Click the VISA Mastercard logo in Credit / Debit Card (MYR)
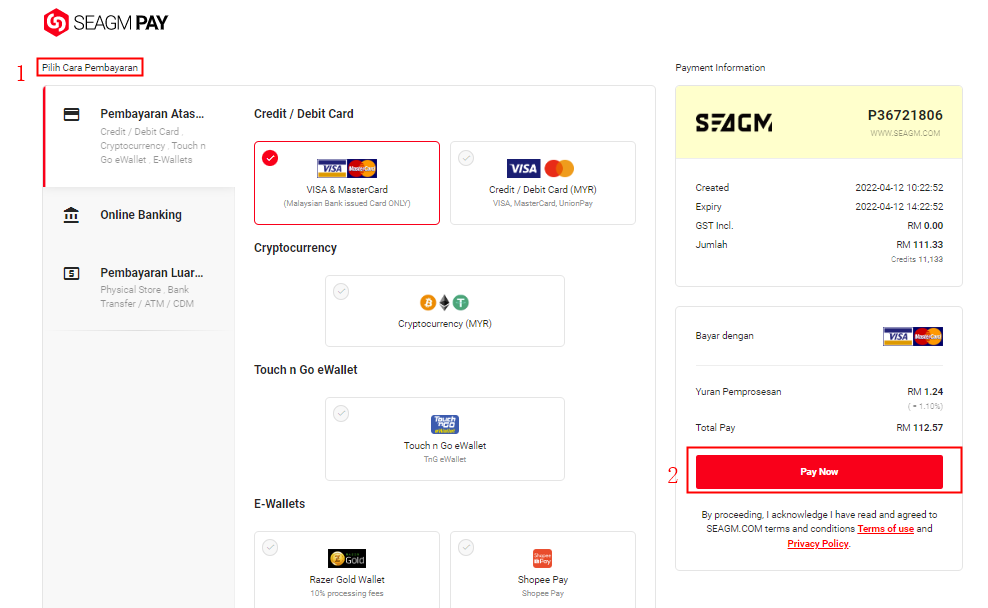The width and height of the screenshot is (988, 608). (541, 168)
